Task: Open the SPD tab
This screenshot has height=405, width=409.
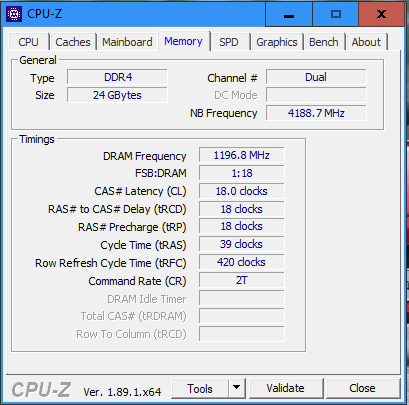Action: point(229,42)
